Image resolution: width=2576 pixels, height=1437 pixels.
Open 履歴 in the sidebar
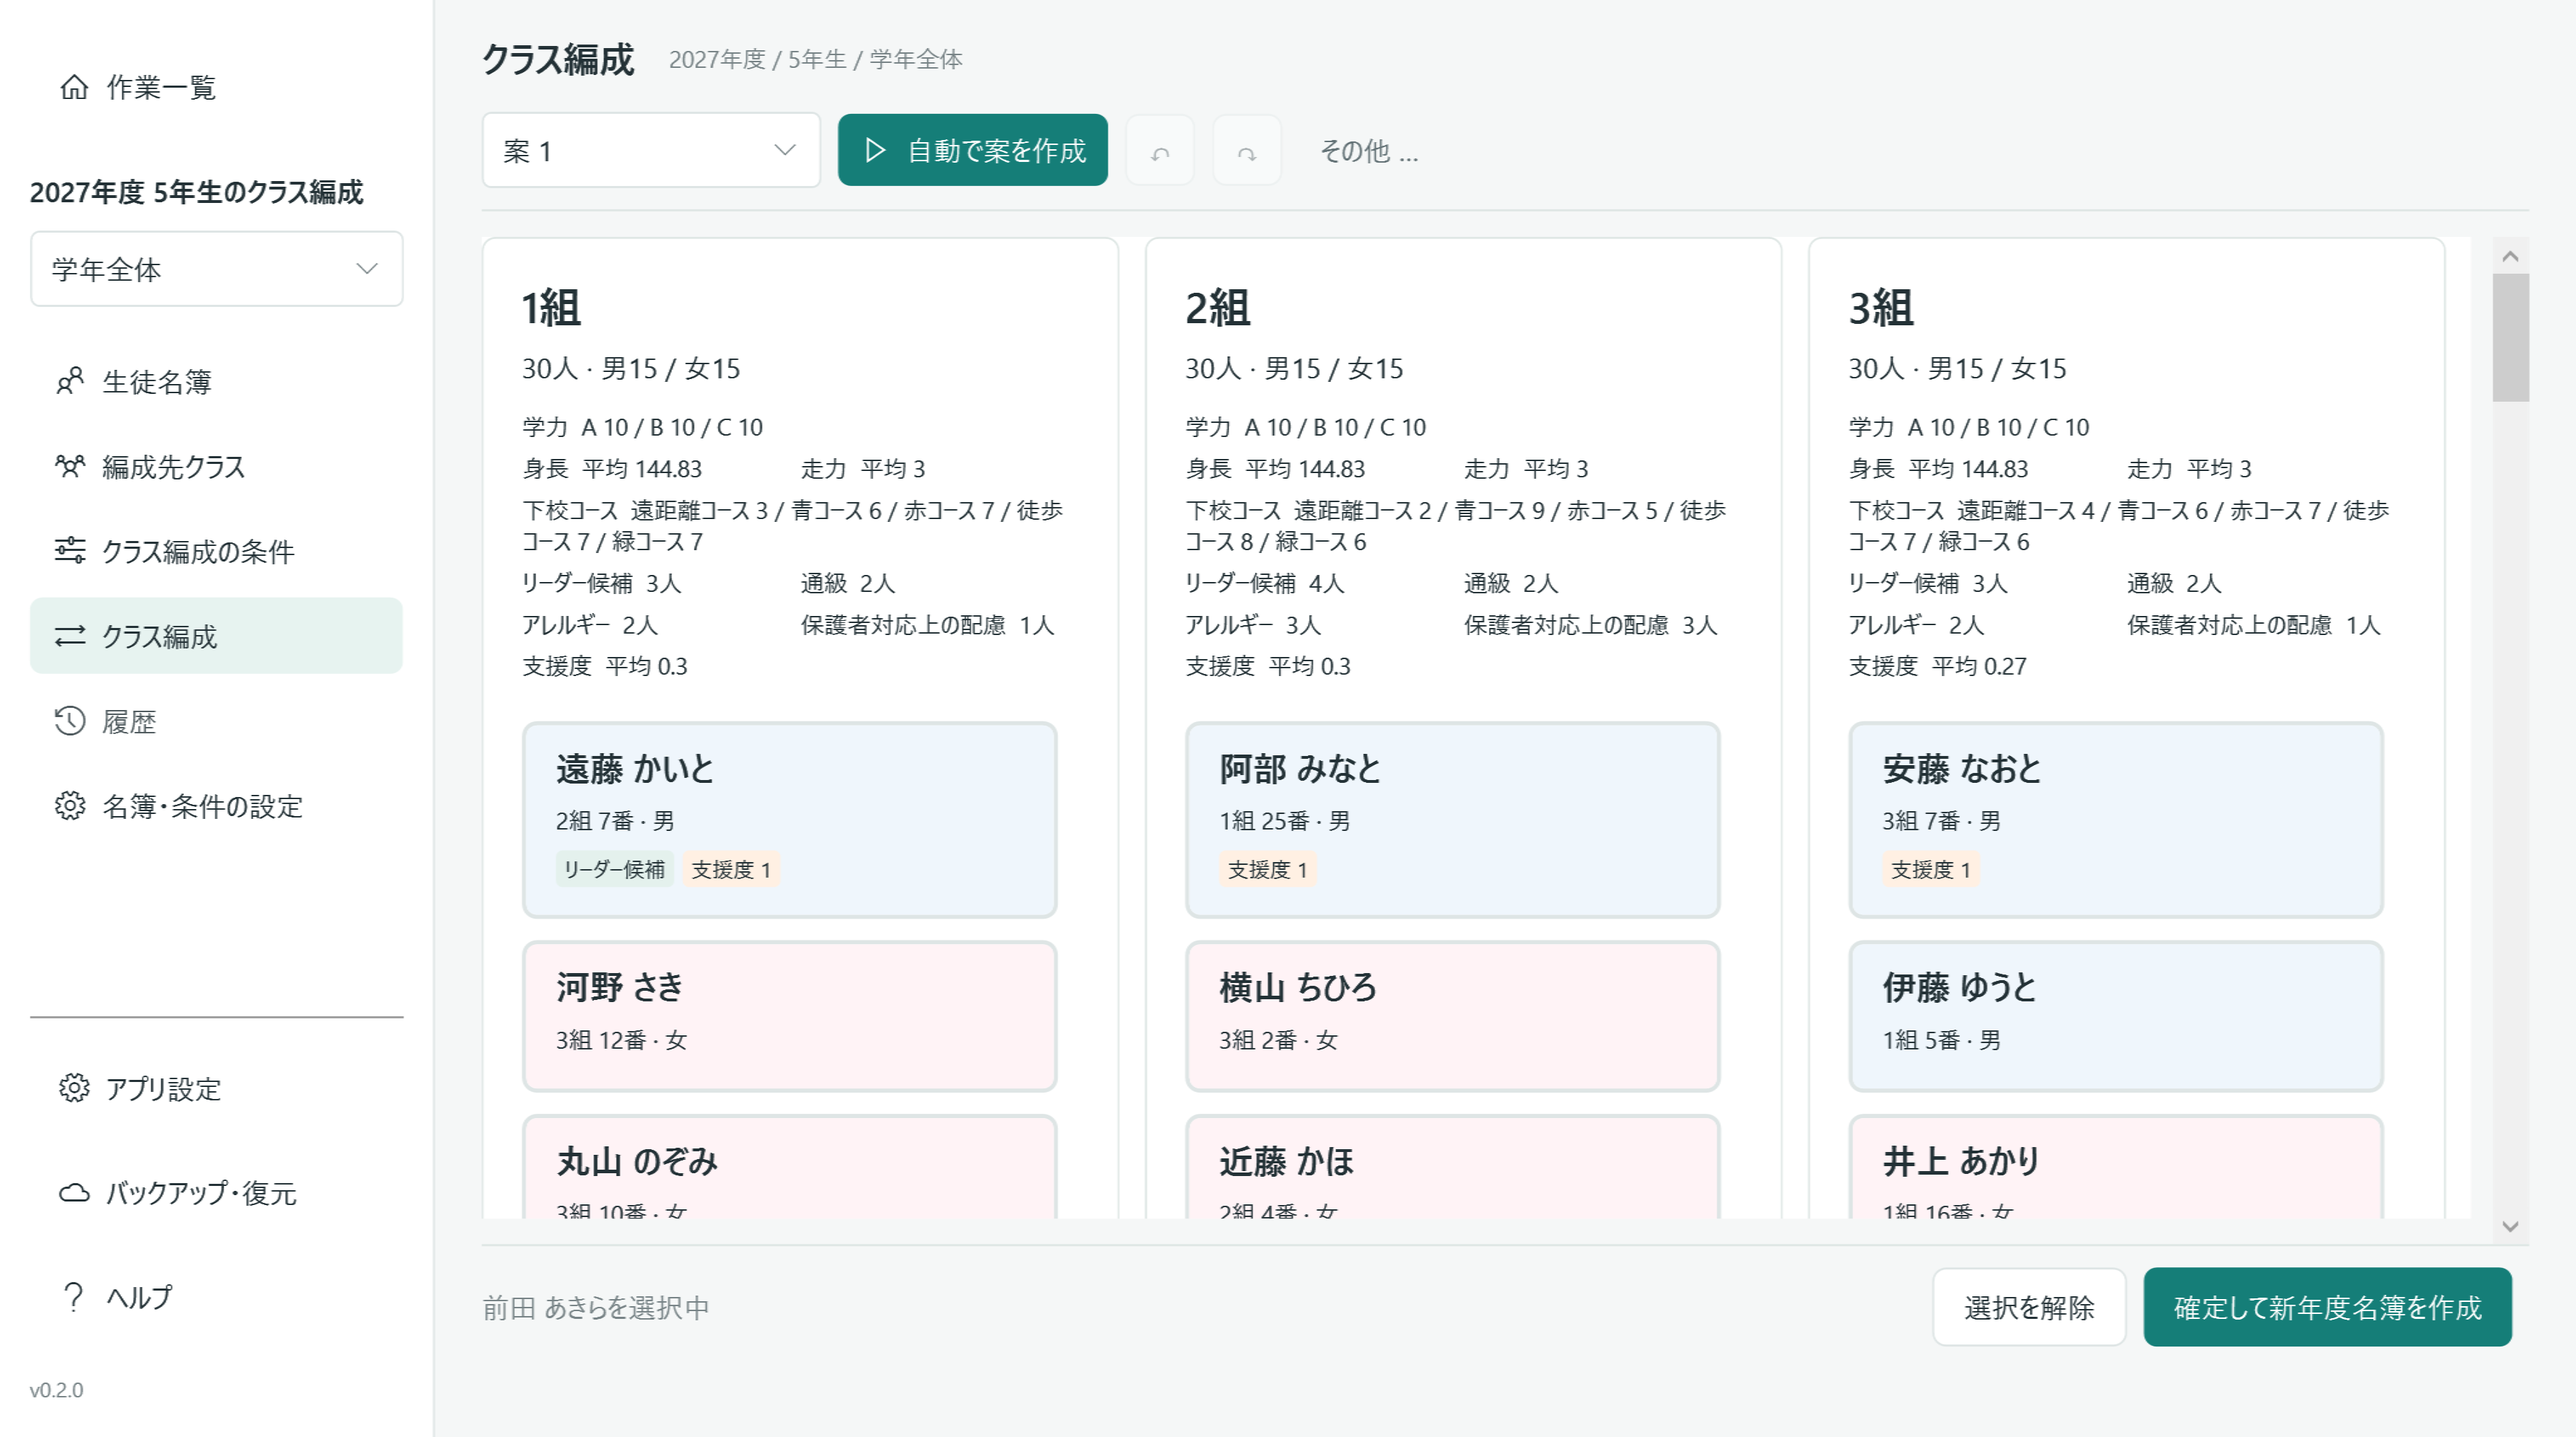pyautogui.click(x=217, y=721)
